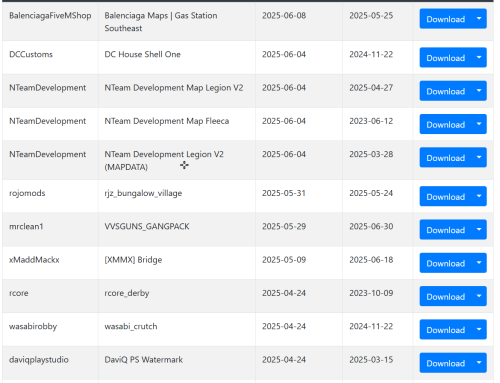Click date 2025-03-15 in daviqplaystudio row
This screenshot has height=383, width=500.
pyautogui.click(x=371, y=360)
